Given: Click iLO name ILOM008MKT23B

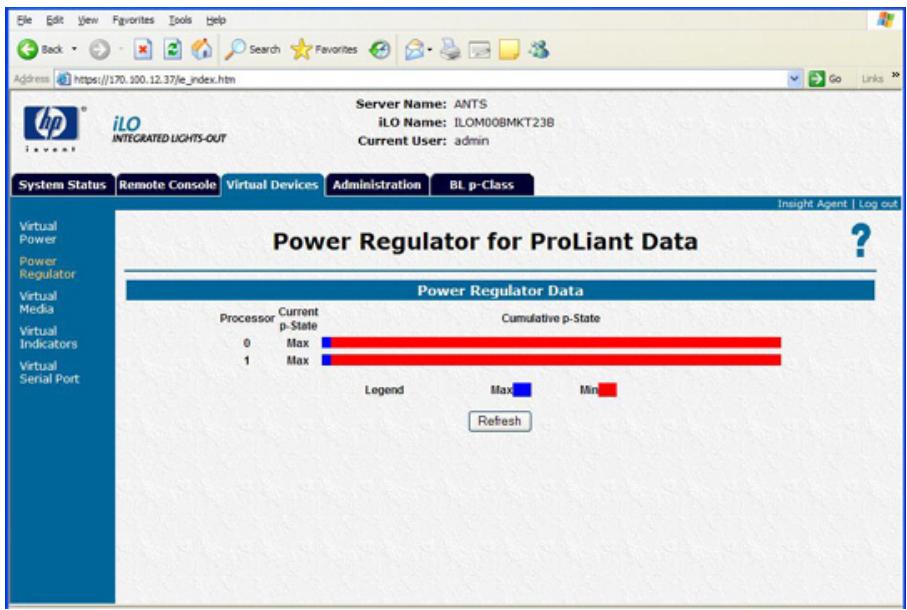Looking at the screenshot, I should click(x=504, y=123).
